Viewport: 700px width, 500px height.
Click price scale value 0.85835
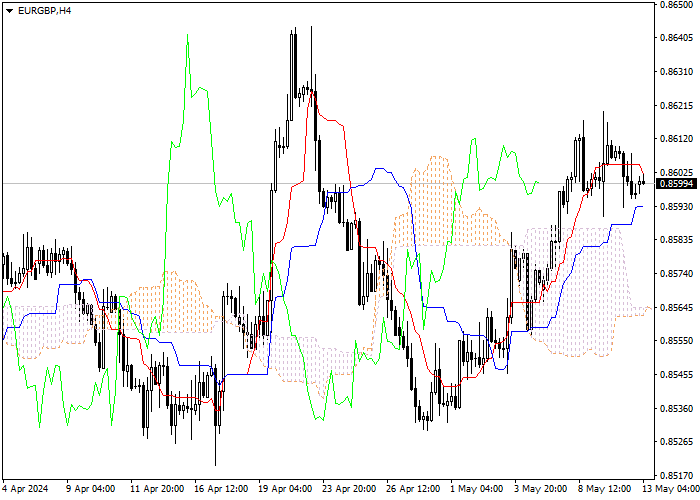point(676,240)
